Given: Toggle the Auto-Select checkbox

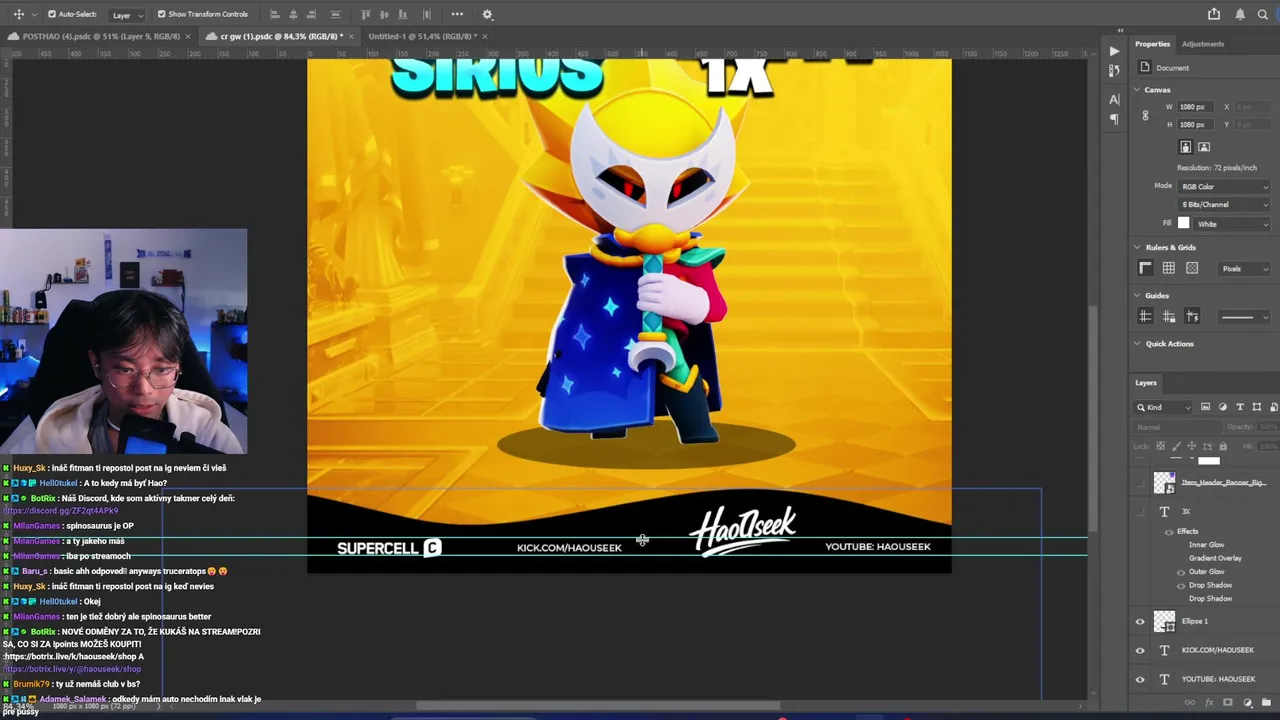Looking at the screenshot, I should (52, 14).
